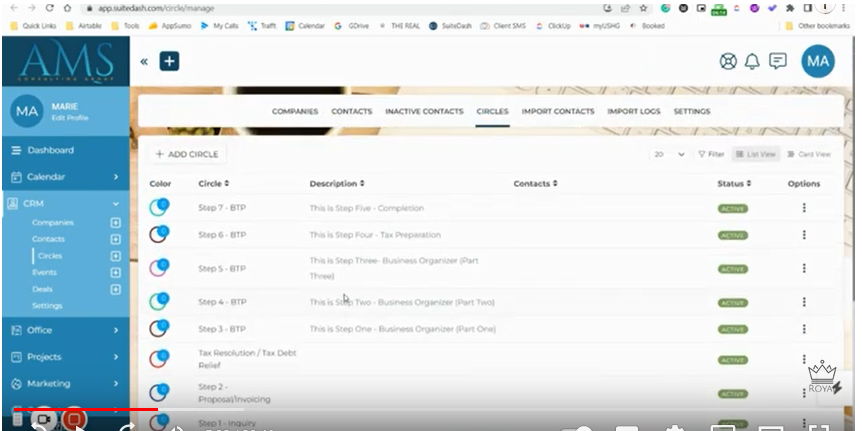The width and height of the screenshot is (862, 431).
Task: Open Companies in the CRM submenu
Action: (53, 223)
